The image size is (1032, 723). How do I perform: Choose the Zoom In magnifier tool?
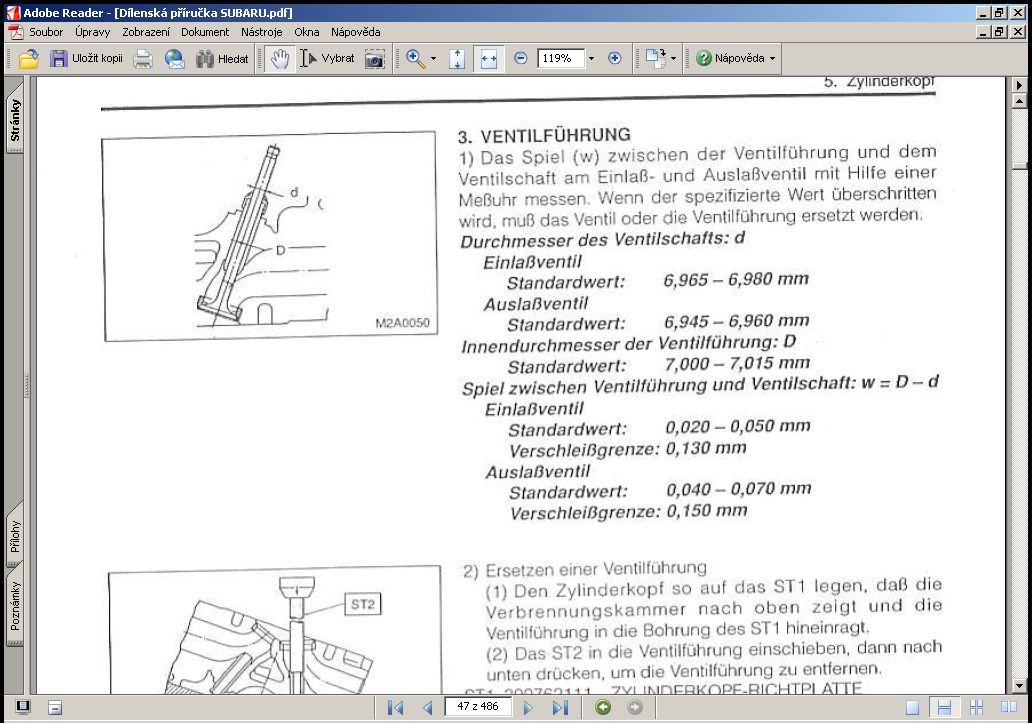coord(415,59)
